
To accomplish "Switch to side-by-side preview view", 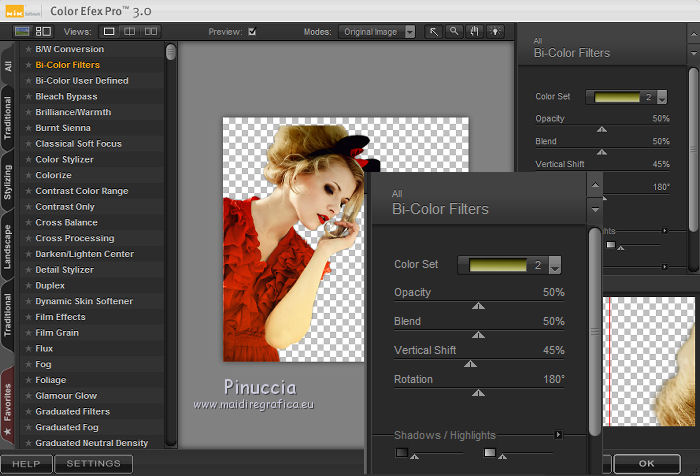I will (x=150, y=31).
